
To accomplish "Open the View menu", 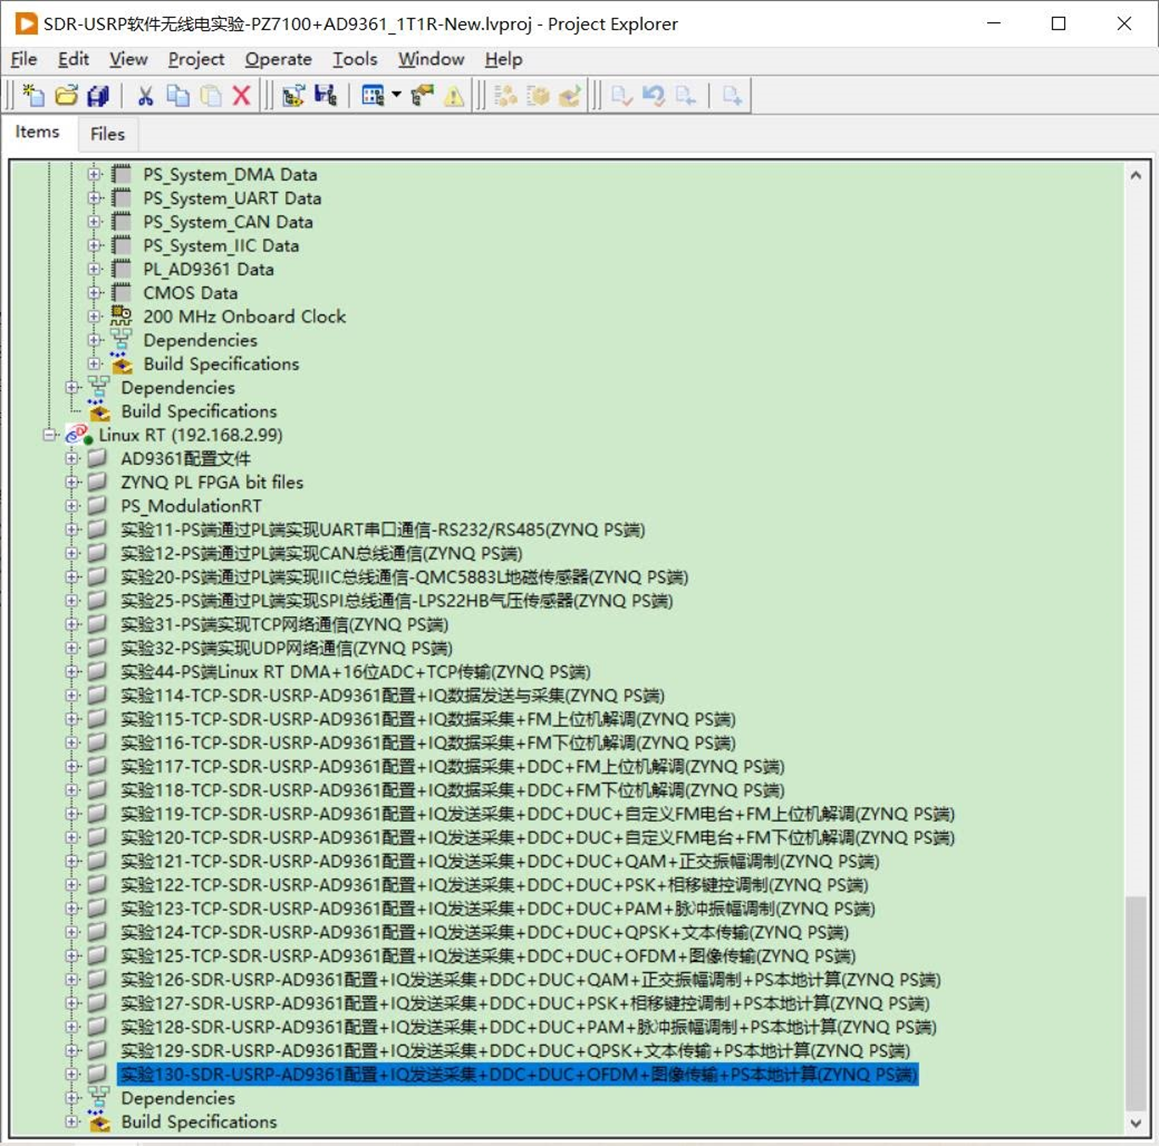I will (129, 59).
